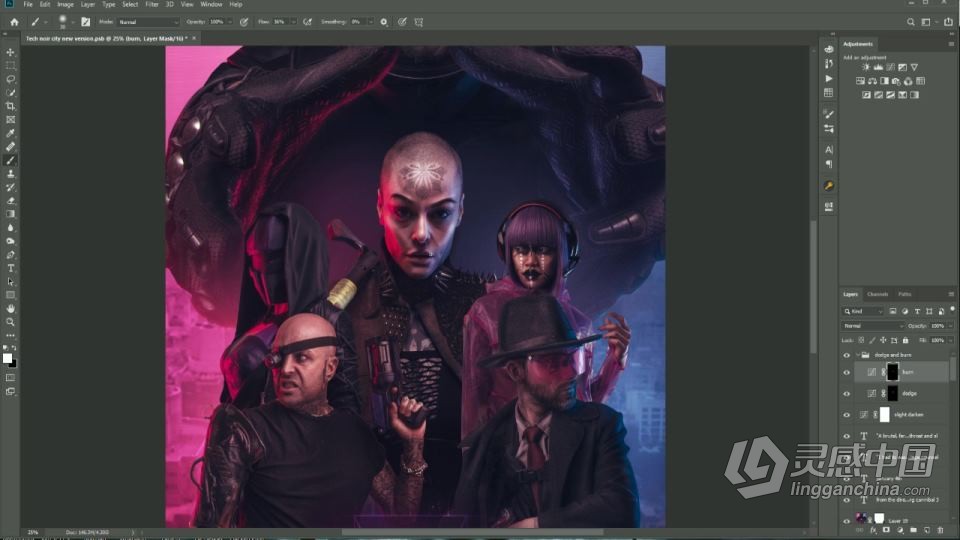Add a Brightness/Contrast adjustment
Image resolution: width=960 pixels, height=540 pixels.
click(x=866, y=67)
